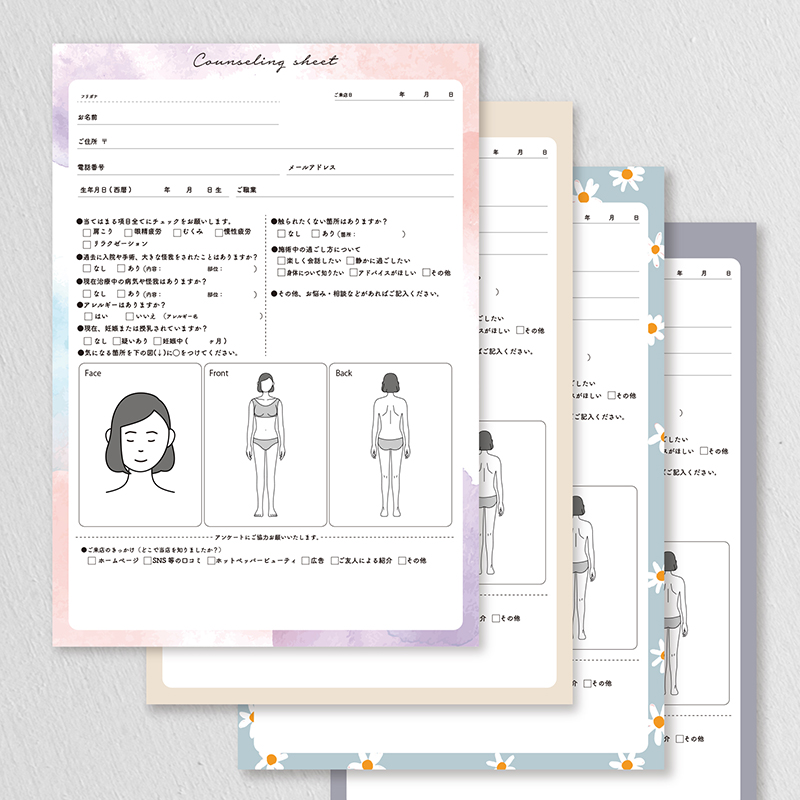Screen dimensions: 800x800
Task: Click the Back body diagram on front sheet
Action: 390,444
